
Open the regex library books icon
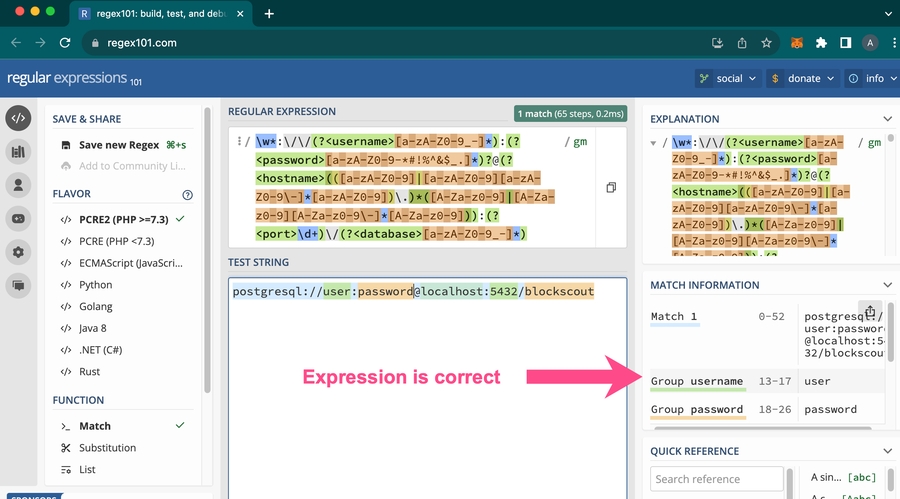pyautogui.click(x=18, y=152)
